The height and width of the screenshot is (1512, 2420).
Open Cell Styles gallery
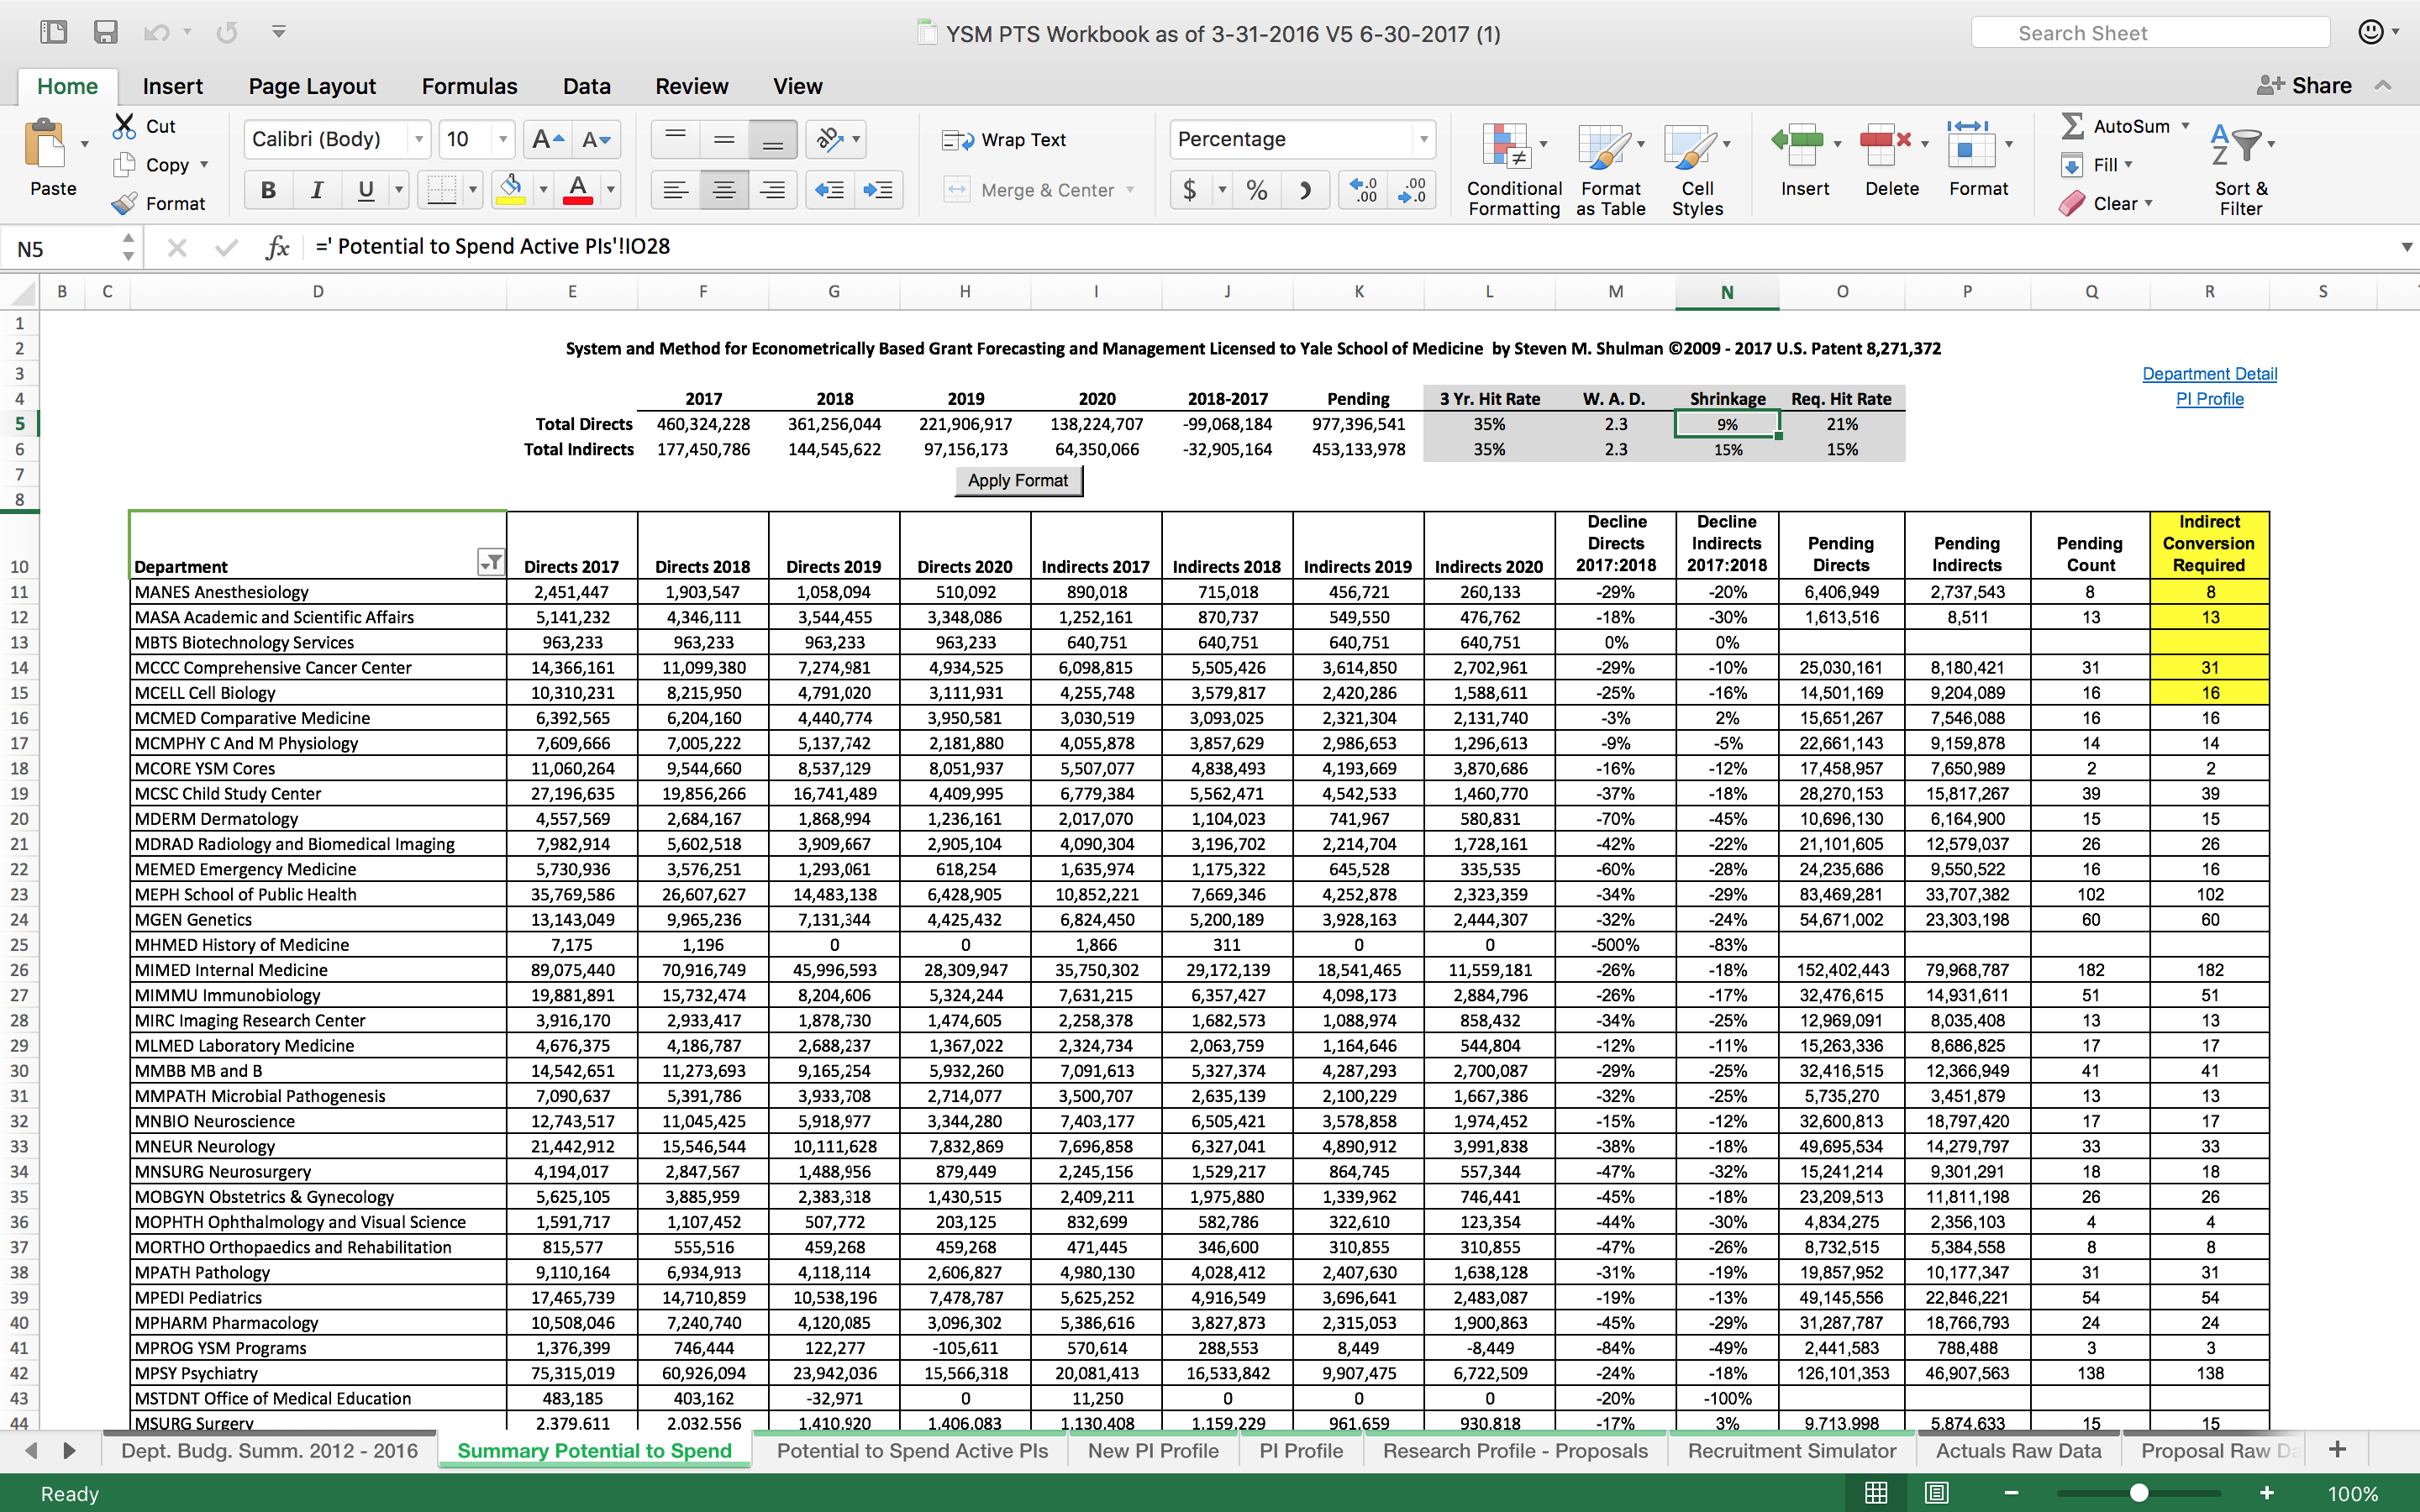tap(1697, 168)
